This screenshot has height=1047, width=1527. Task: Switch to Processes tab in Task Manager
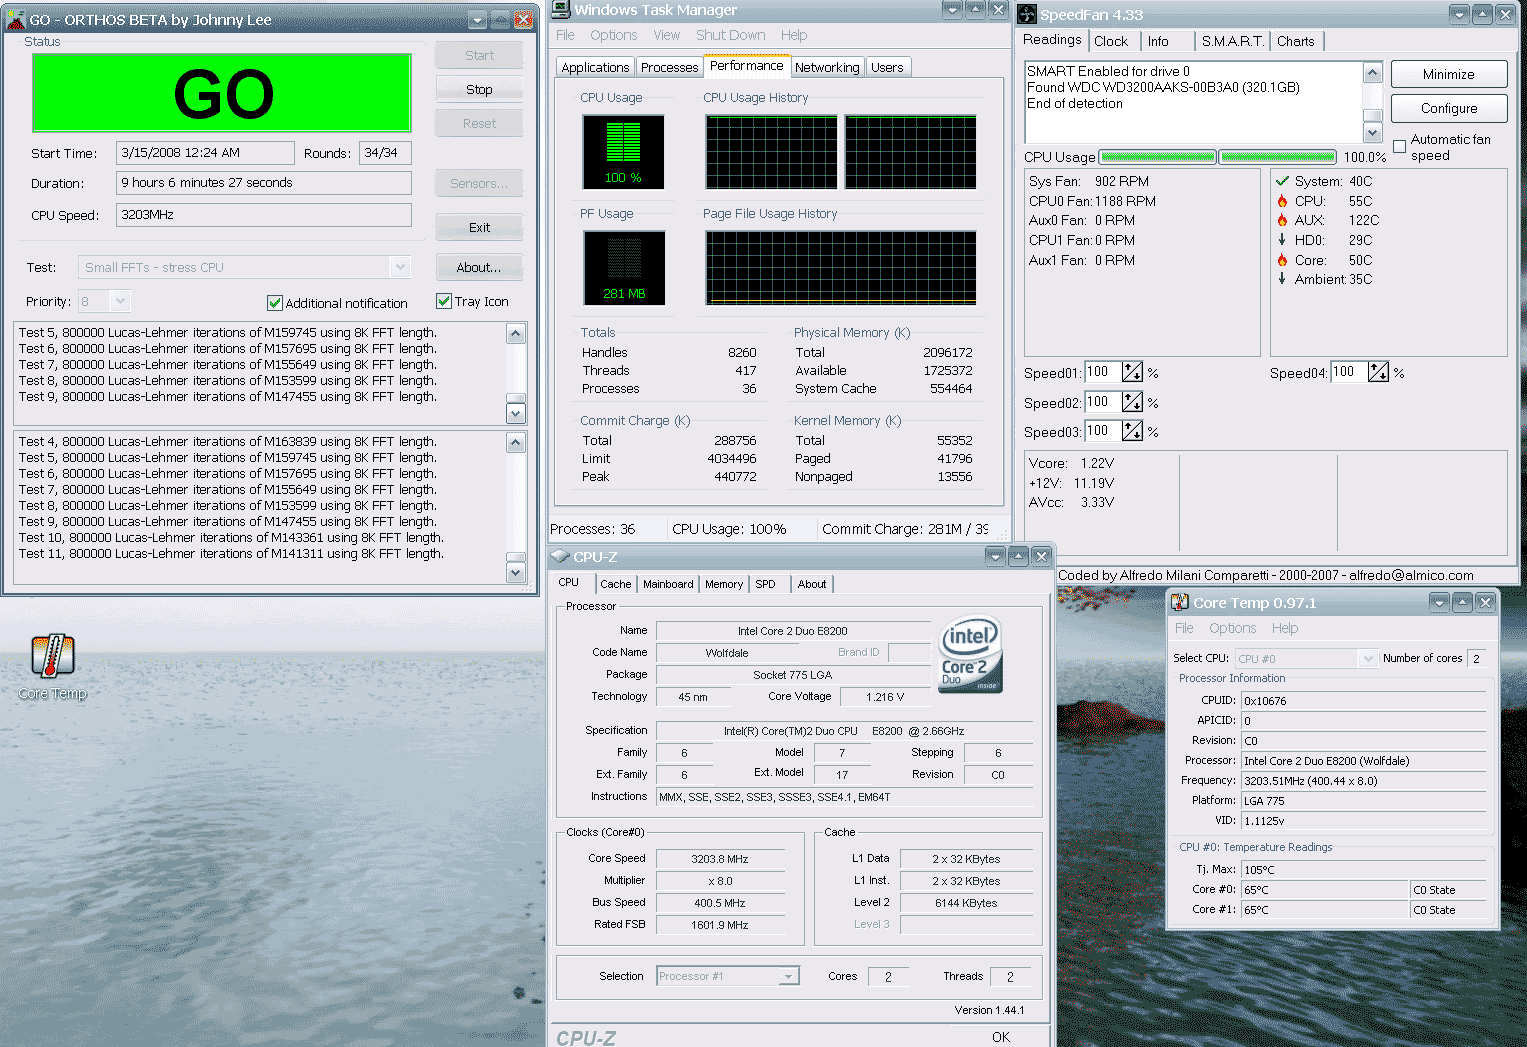coord(669,67)
